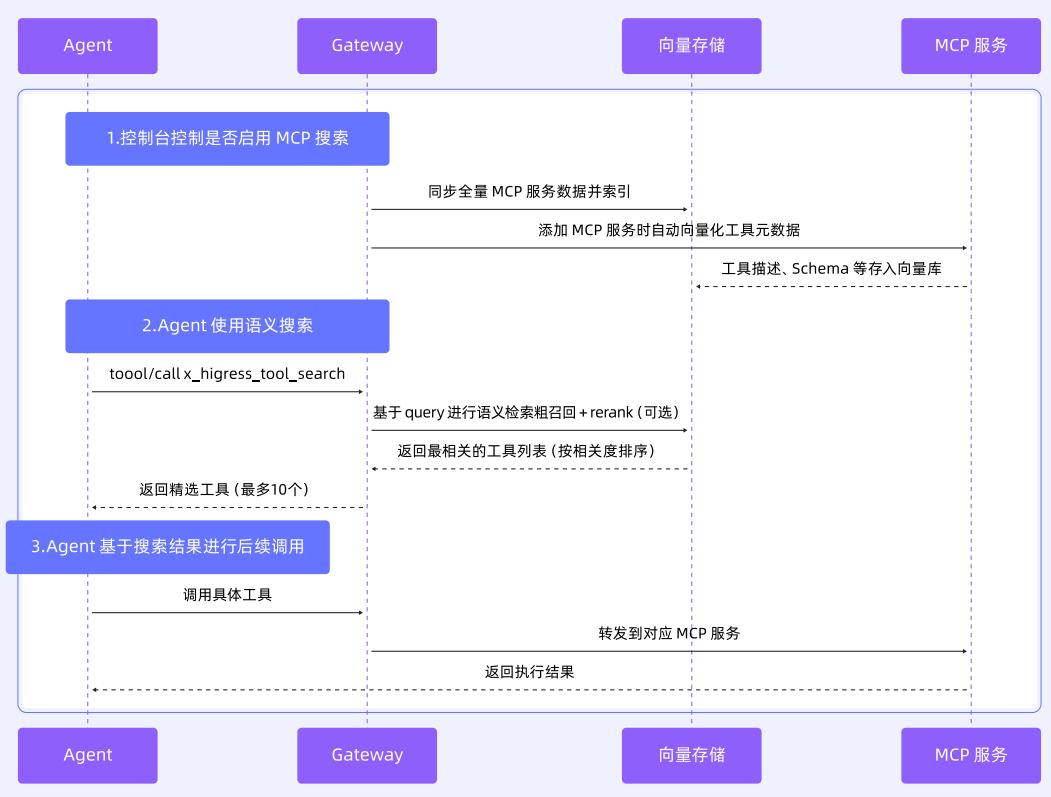Click the top 向量存储 participant box
Screen dimensions: 1051x797
coord(691,46)
